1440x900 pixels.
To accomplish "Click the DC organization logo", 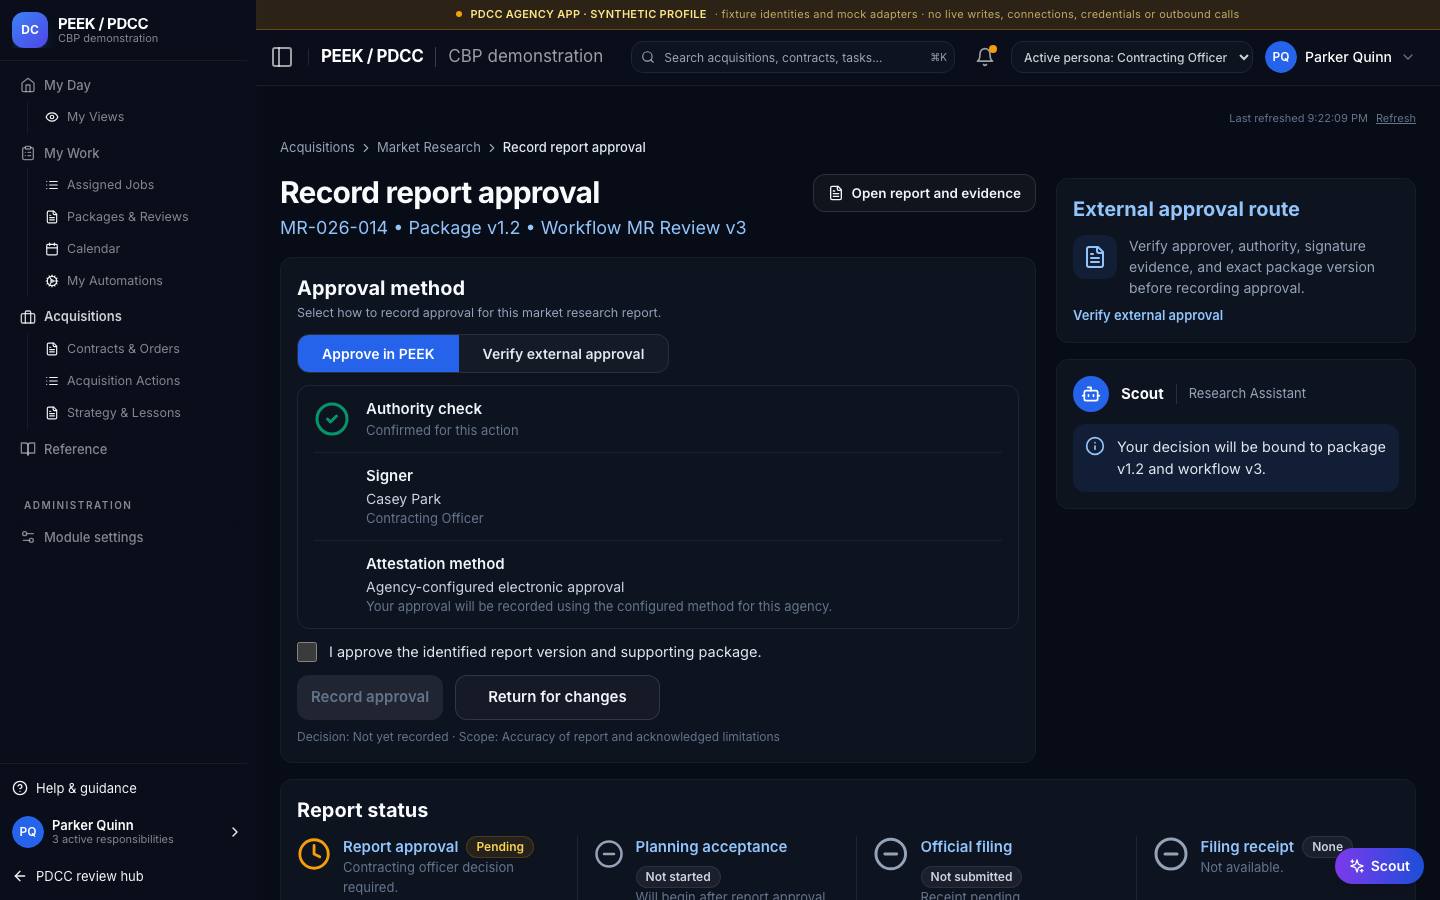I will pyautogui.click(x=30, y=30).
